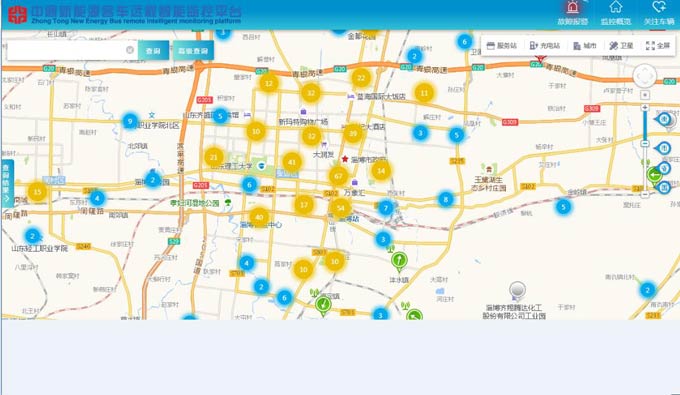Show 服务站 service stations on map
Screen dimensions: 680x395
[502, 46]
